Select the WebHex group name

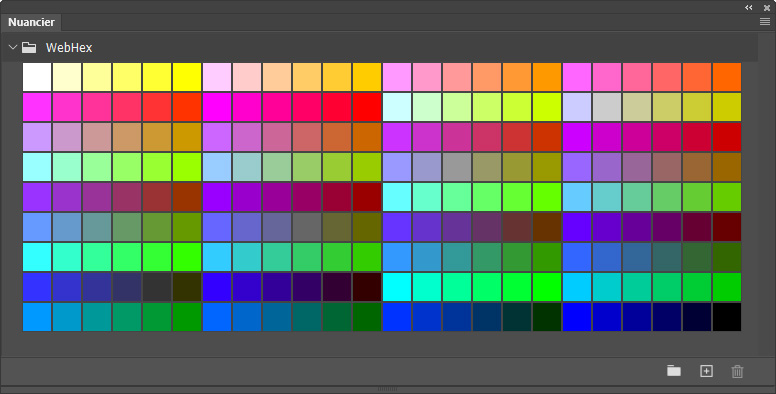click(x=69, y=48)
